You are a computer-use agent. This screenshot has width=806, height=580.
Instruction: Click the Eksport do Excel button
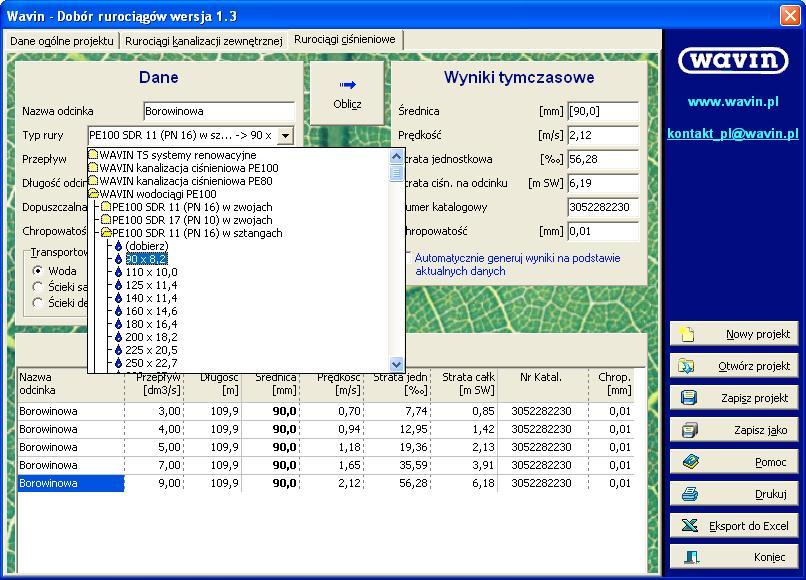pos(734,525)
